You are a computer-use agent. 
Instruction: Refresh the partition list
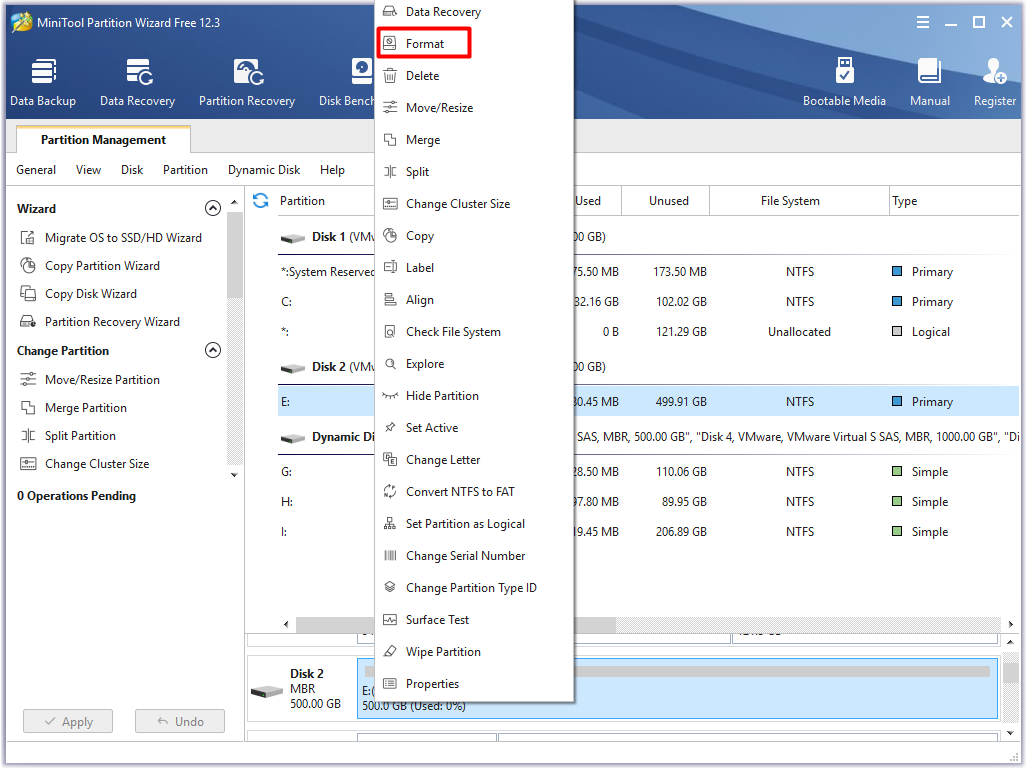tap(260, 200)
